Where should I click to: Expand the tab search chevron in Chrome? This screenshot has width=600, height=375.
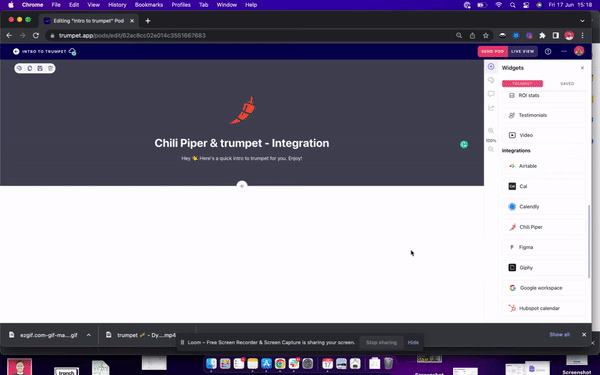coord(582,21)
